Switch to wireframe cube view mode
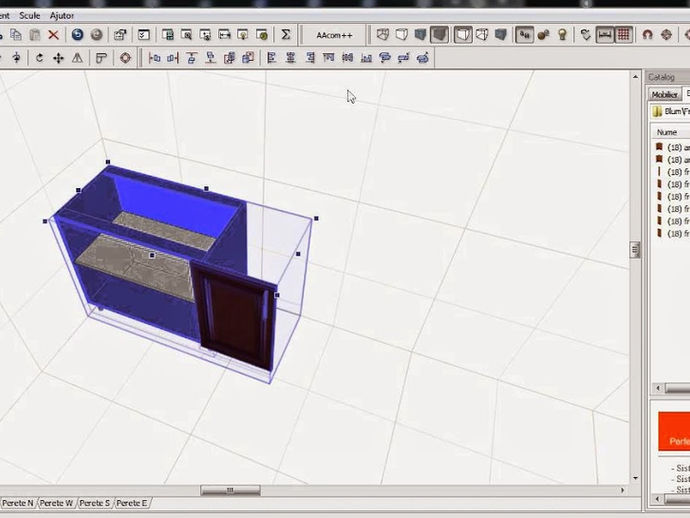The height and width of the screenshot is (518, 690). pos(383,34)
